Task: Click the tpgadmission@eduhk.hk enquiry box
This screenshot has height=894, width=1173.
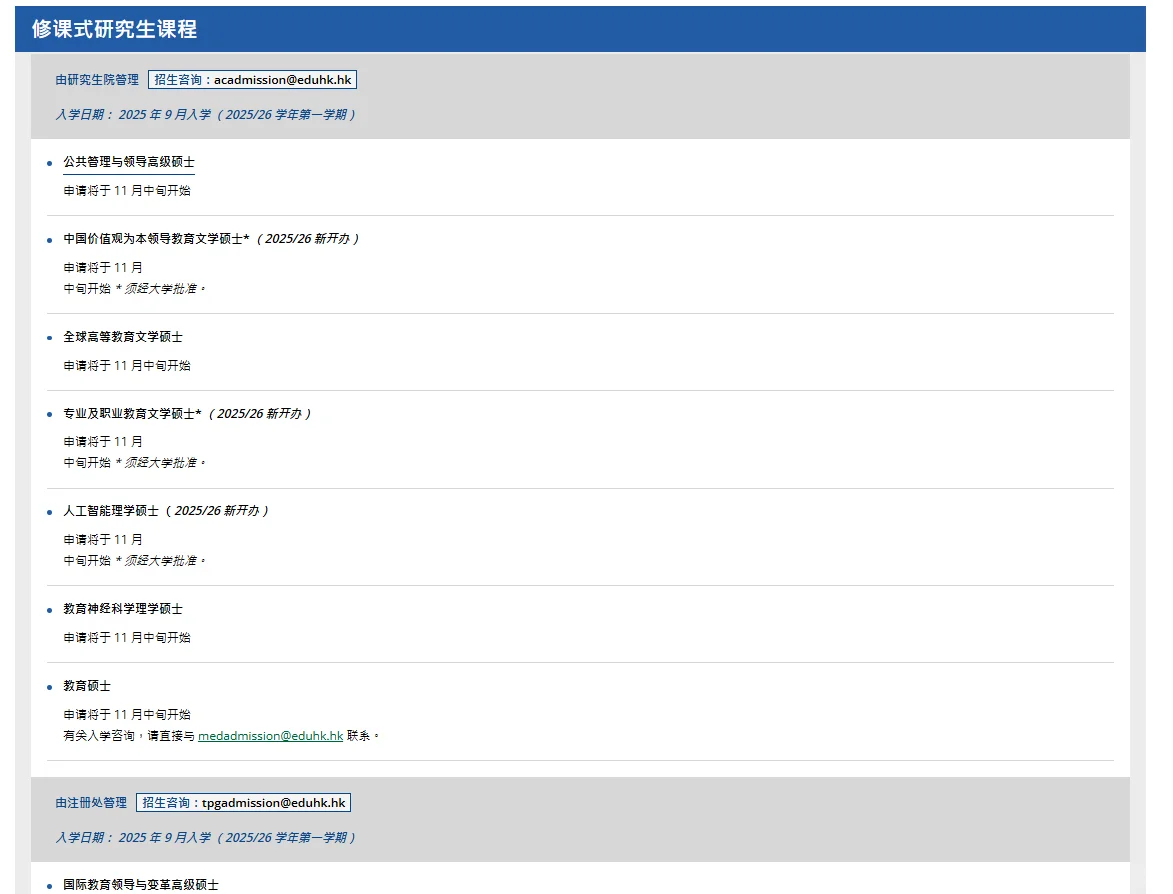Action: (x=243, y=803)
